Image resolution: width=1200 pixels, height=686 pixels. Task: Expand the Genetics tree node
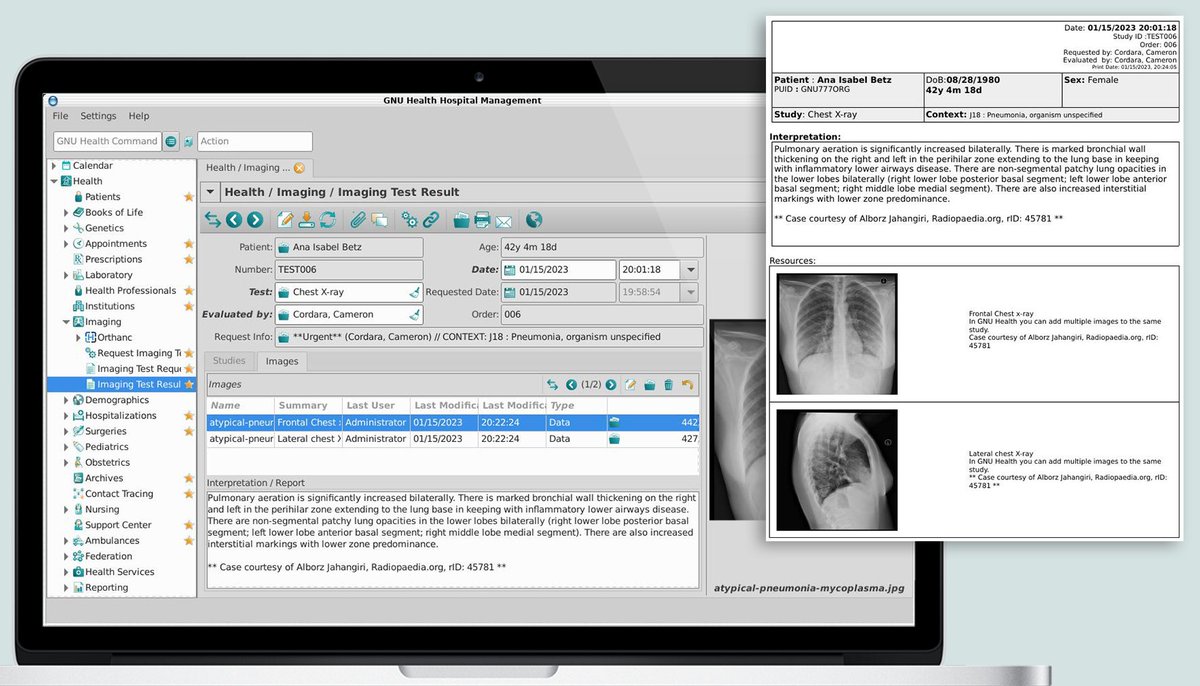click(67, 228)
